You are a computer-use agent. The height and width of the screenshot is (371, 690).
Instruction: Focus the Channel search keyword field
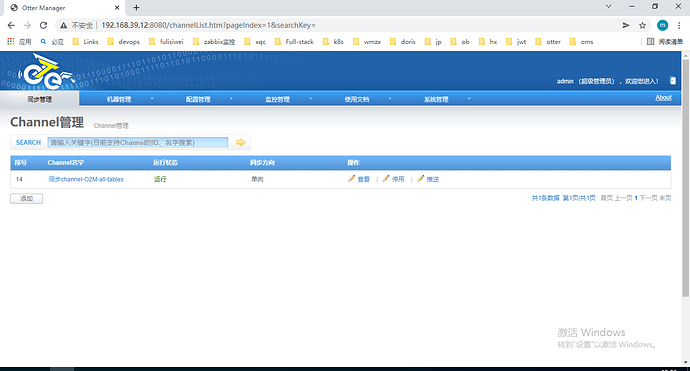[x=138, y=142]
